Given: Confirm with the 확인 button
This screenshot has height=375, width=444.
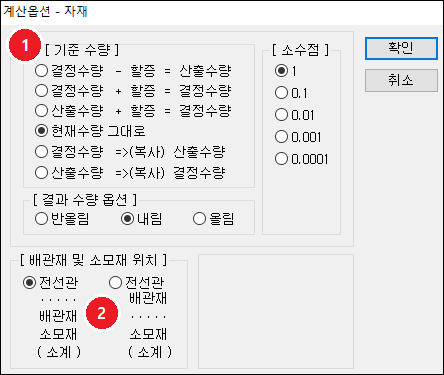Looking at the screenshot, I should pos(401,49).
